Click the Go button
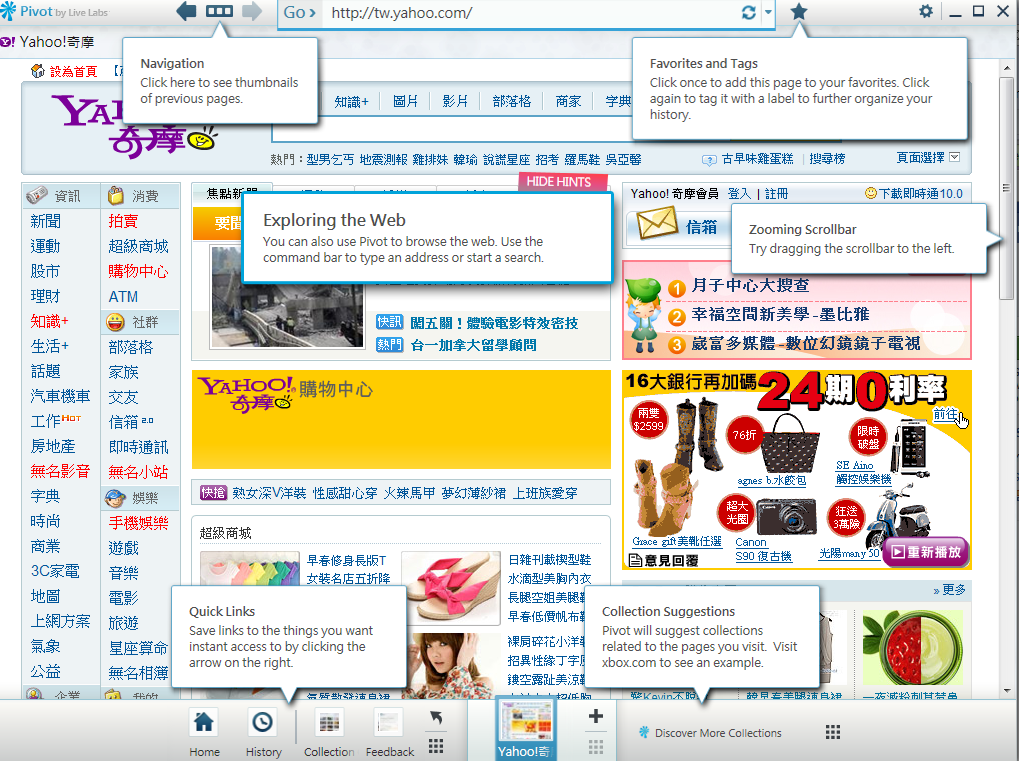1019x761 pixels. coord(300,12)
